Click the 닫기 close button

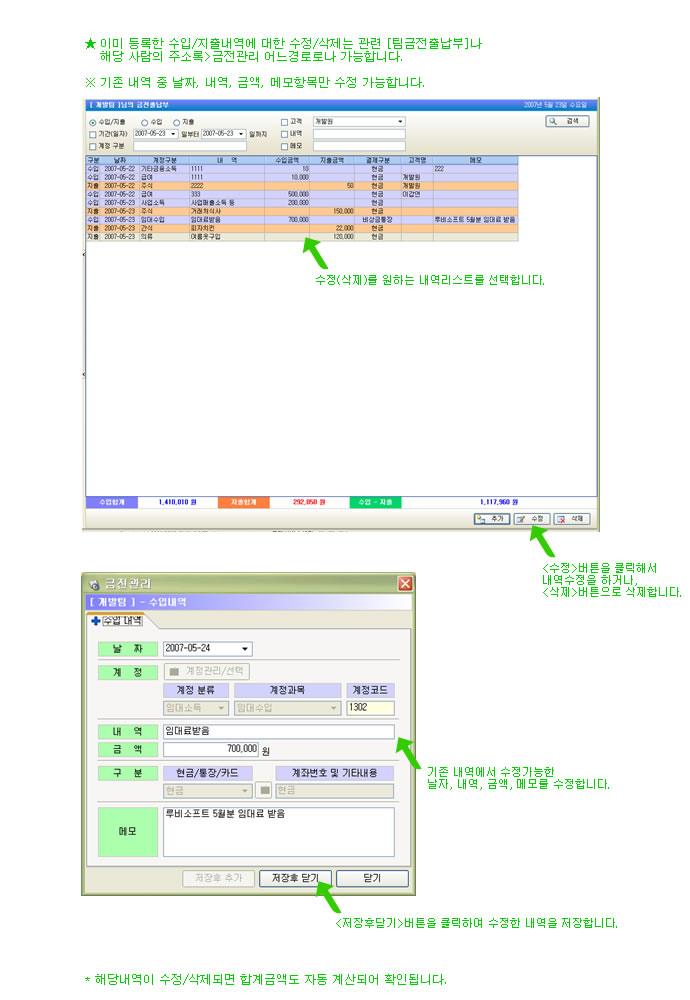pyautogui.click(x=372, y=878)
